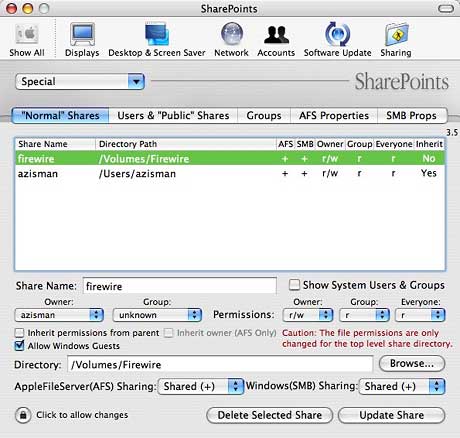Image resolution: width=460 pixels, height=438 pixels.
Task: Click the AFS column header
Action: coord(286,144)
